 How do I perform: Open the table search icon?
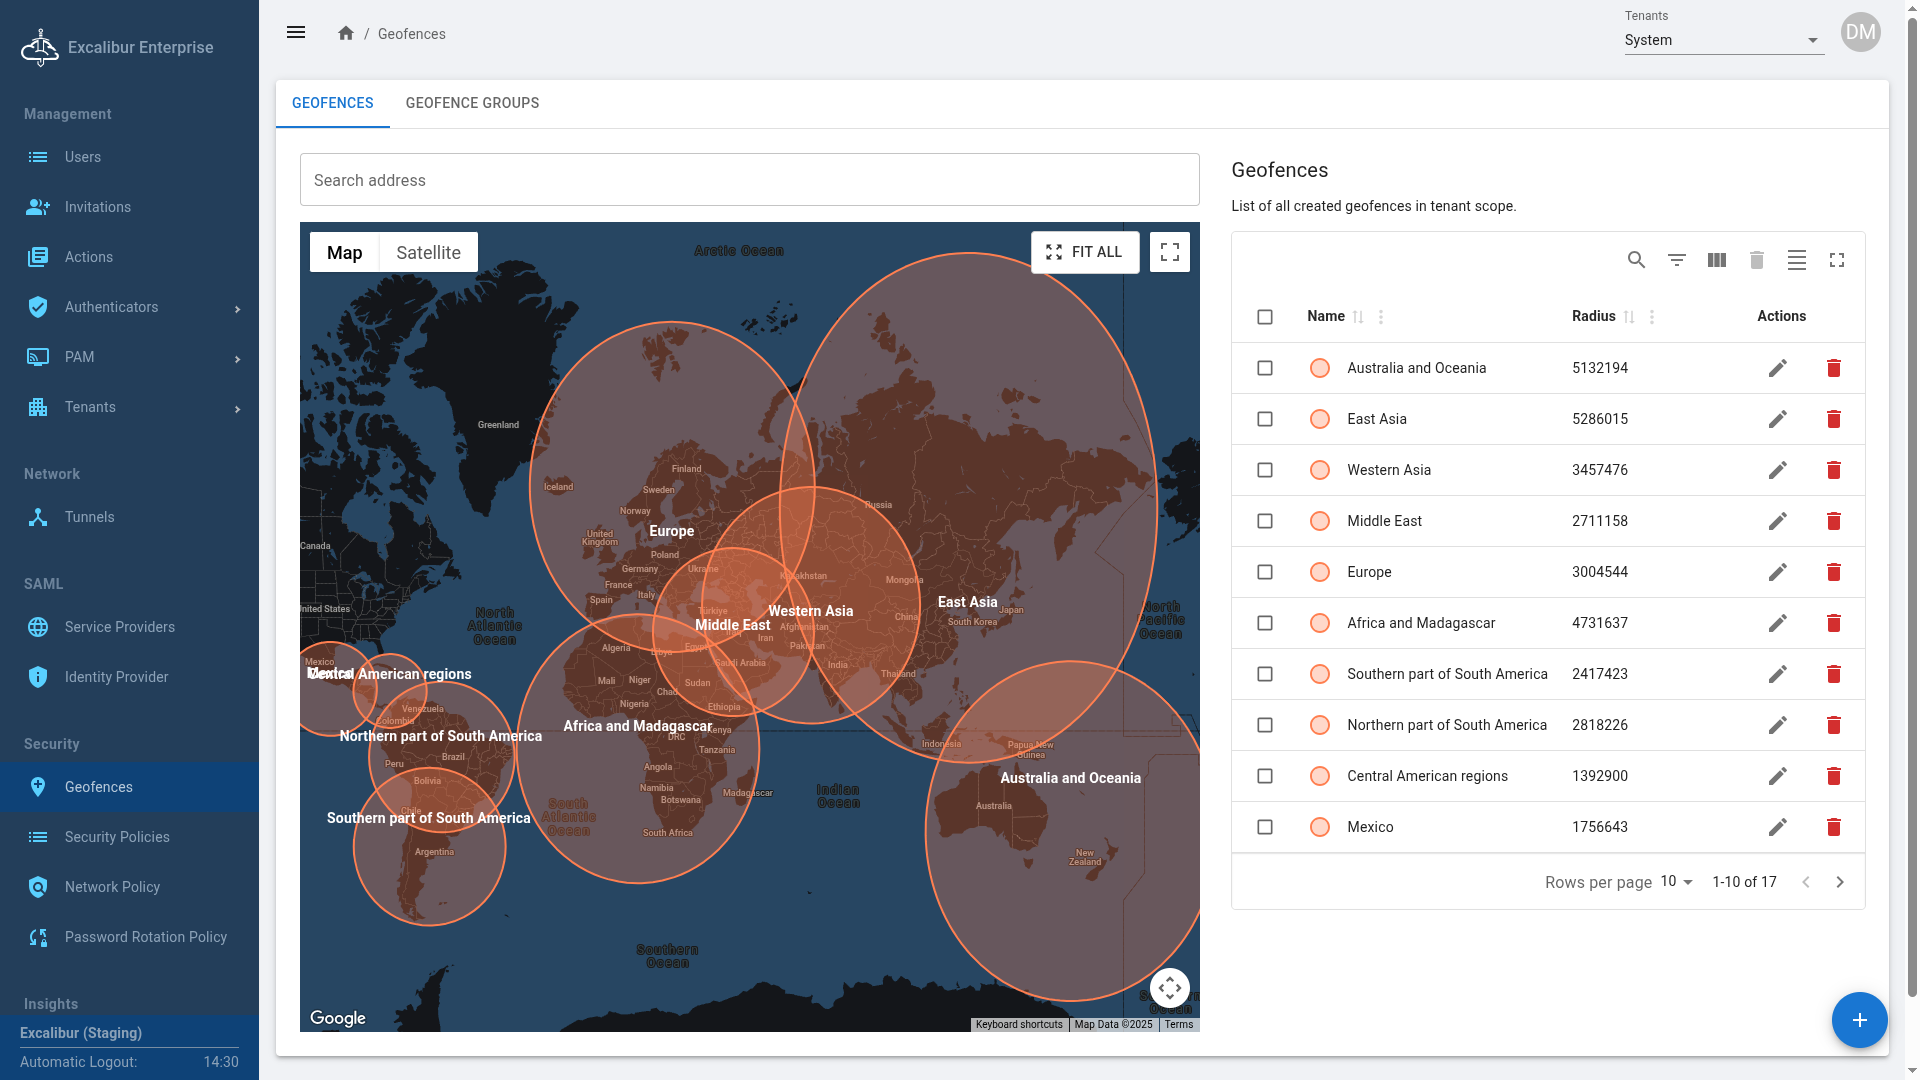coord(1636,260)
